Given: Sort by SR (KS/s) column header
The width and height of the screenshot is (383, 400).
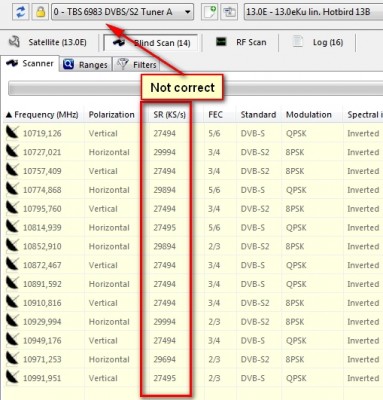Looking at the screenshot, I should (170, 115).
